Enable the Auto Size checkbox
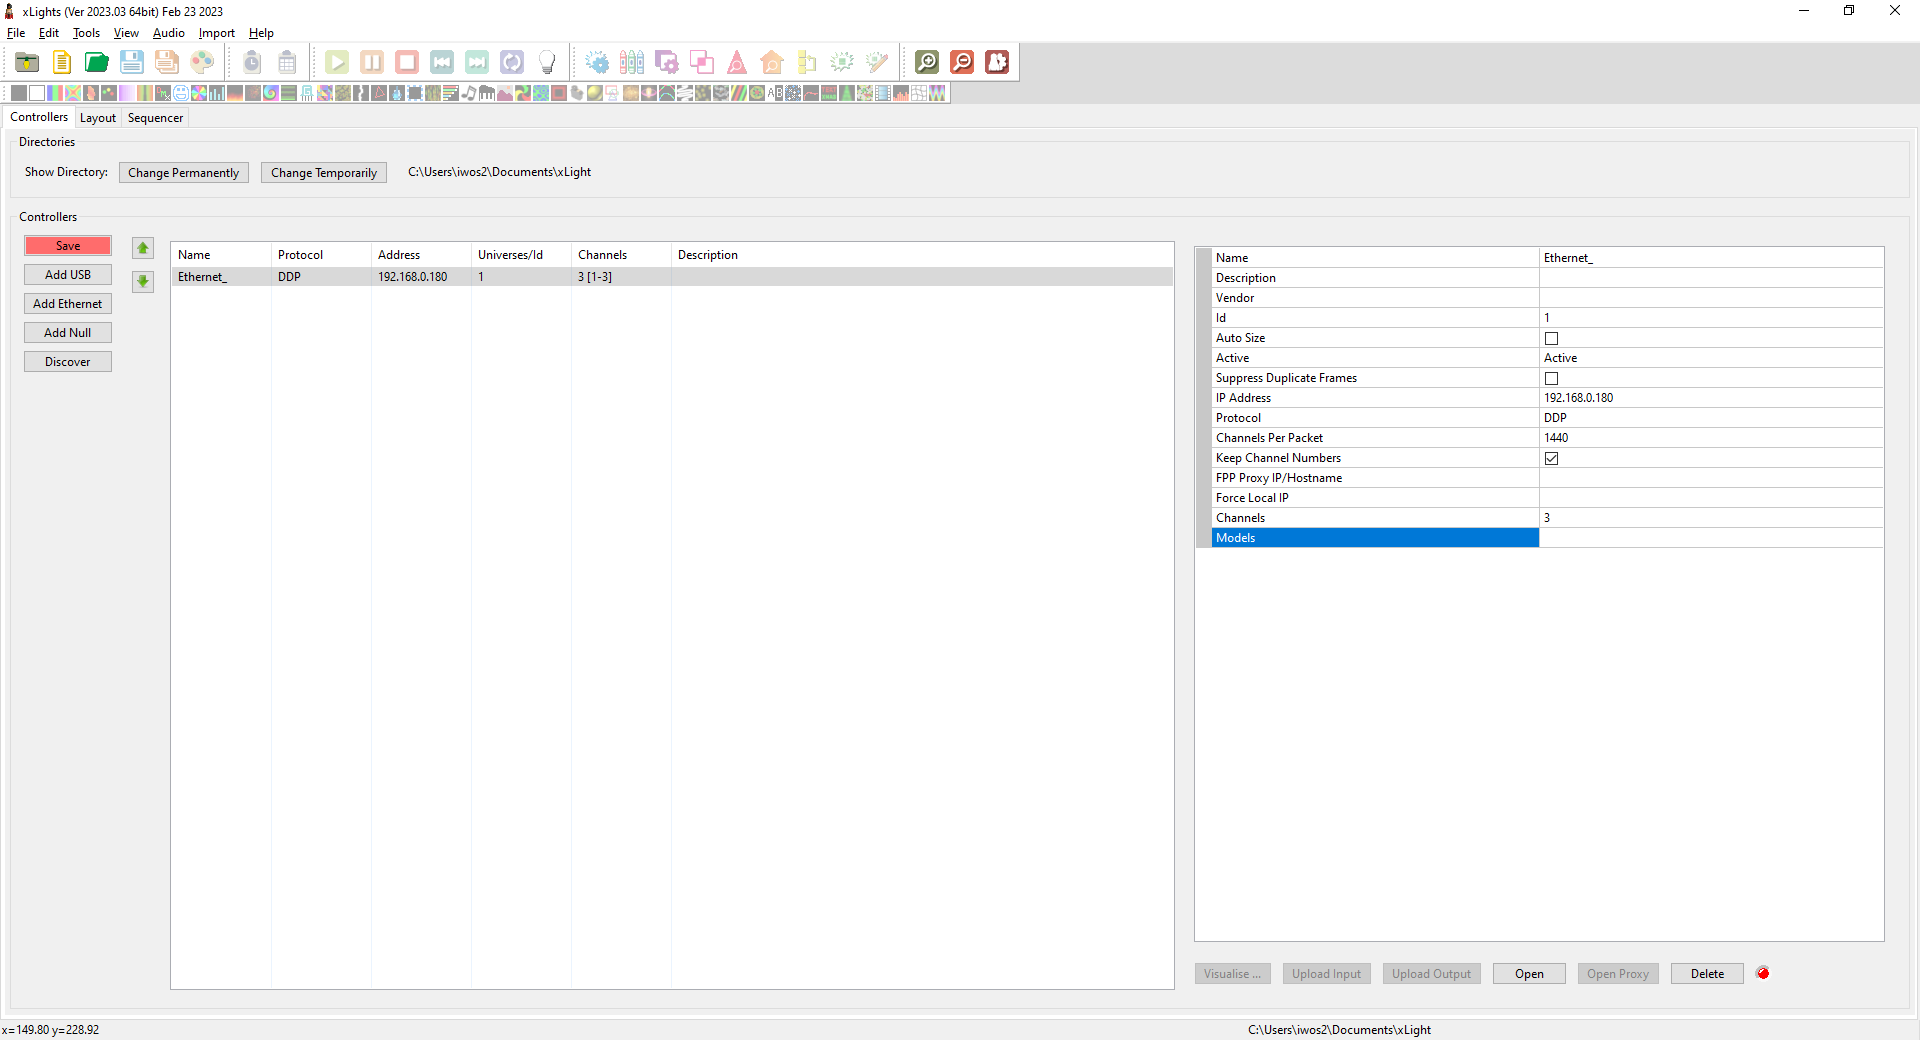Image resolution: width=1920 pixels, height=1040 pixels. tap(1551, 338)
